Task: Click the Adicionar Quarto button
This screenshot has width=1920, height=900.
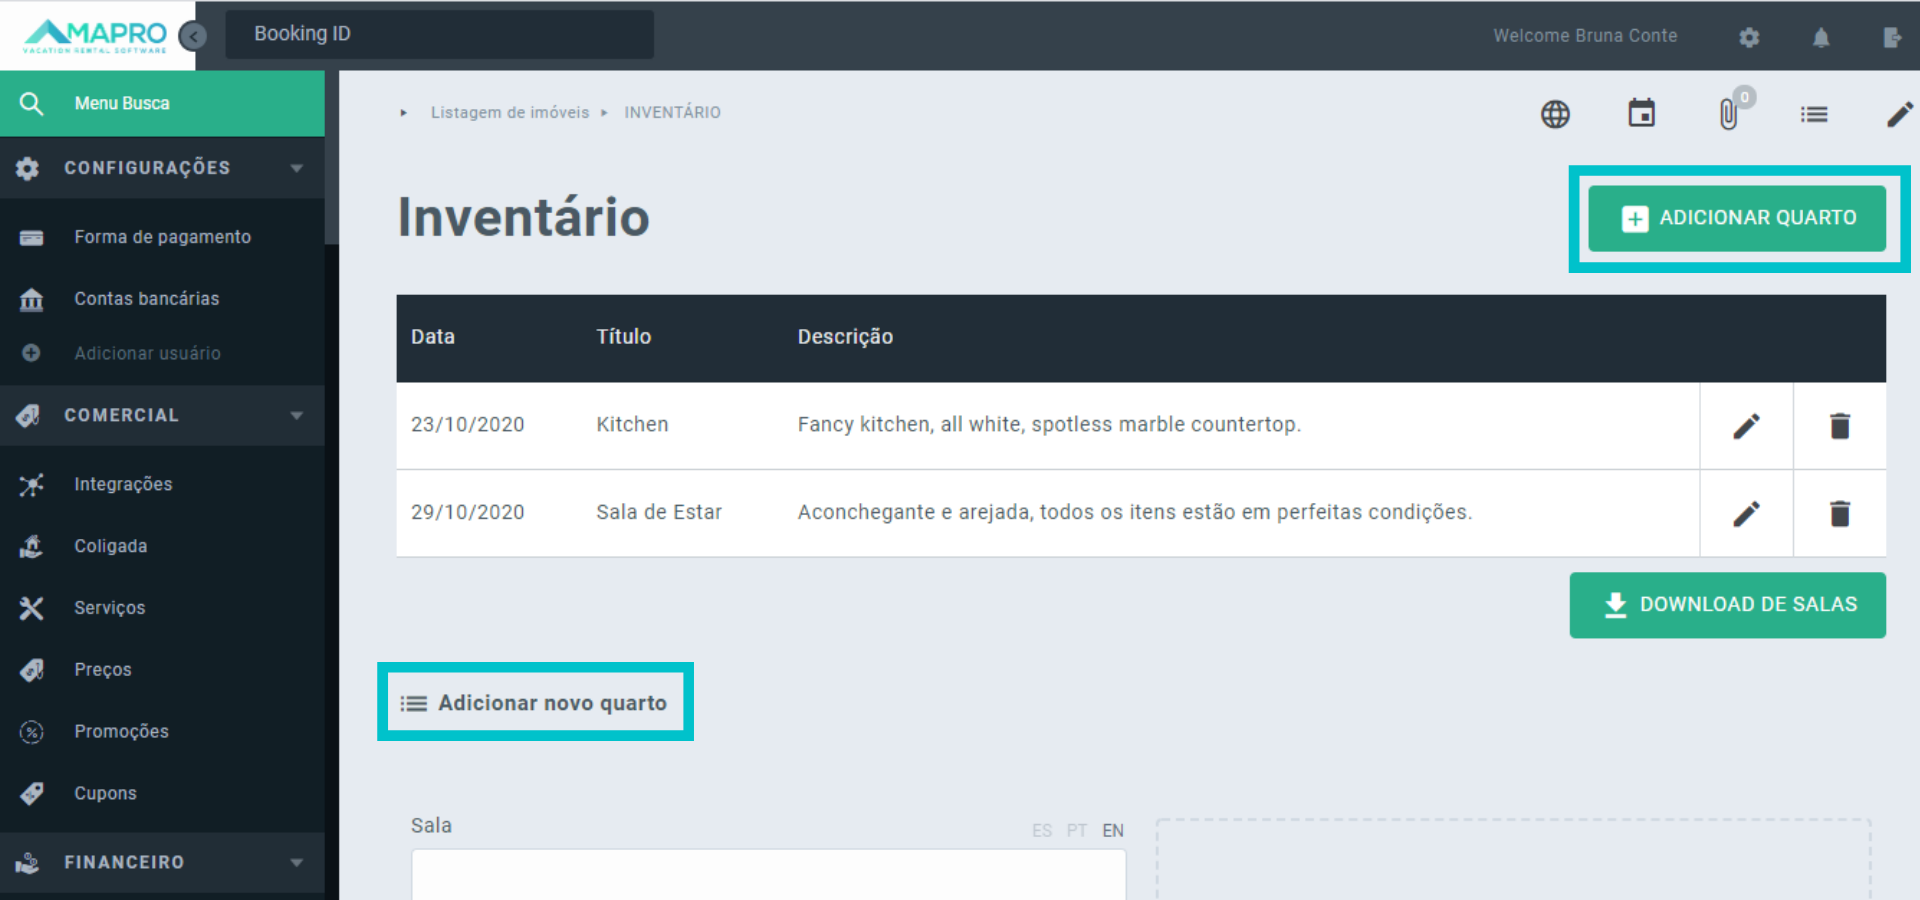Action: tap(1737, 218)
